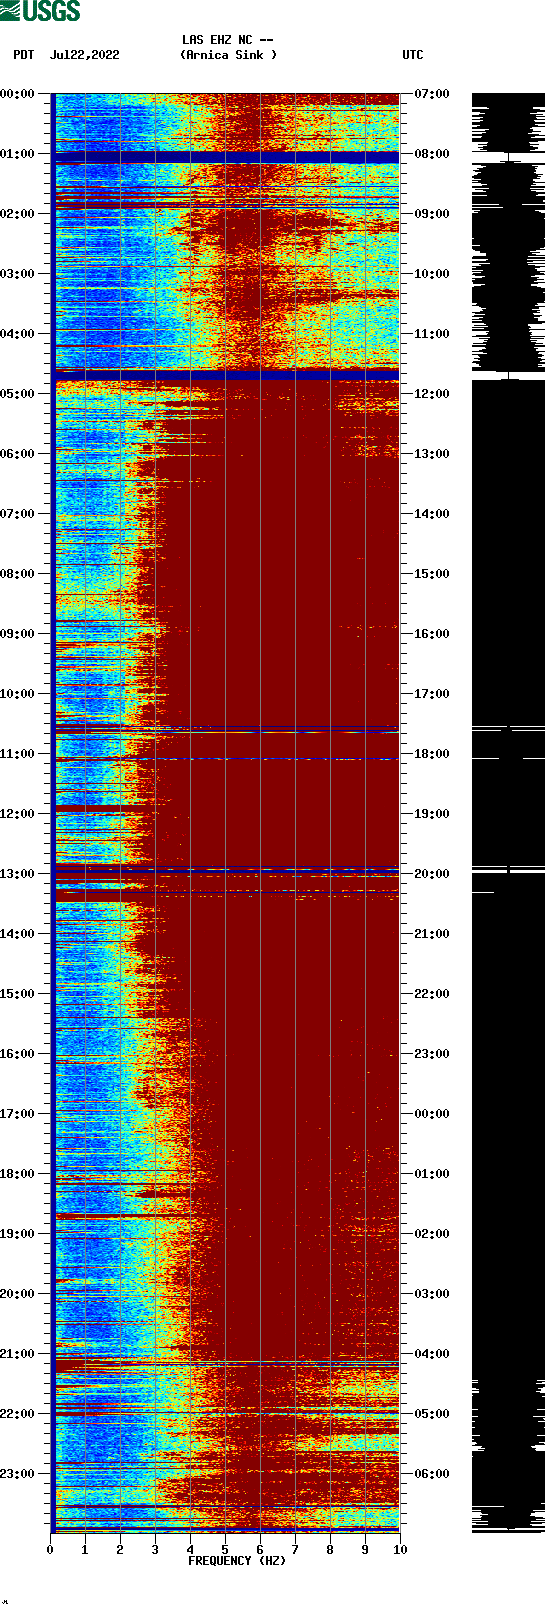Click the 23:00 PDT time label

pos(18,1474)
